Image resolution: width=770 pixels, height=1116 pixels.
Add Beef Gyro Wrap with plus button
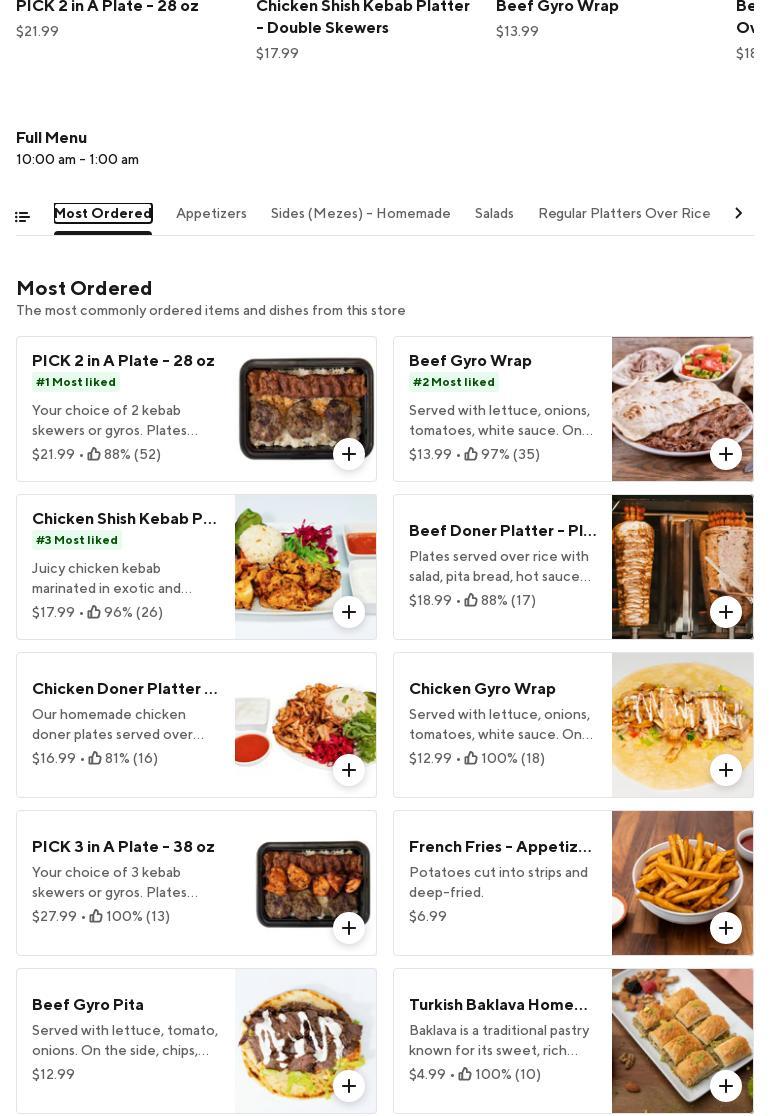(x=726, y=454)
